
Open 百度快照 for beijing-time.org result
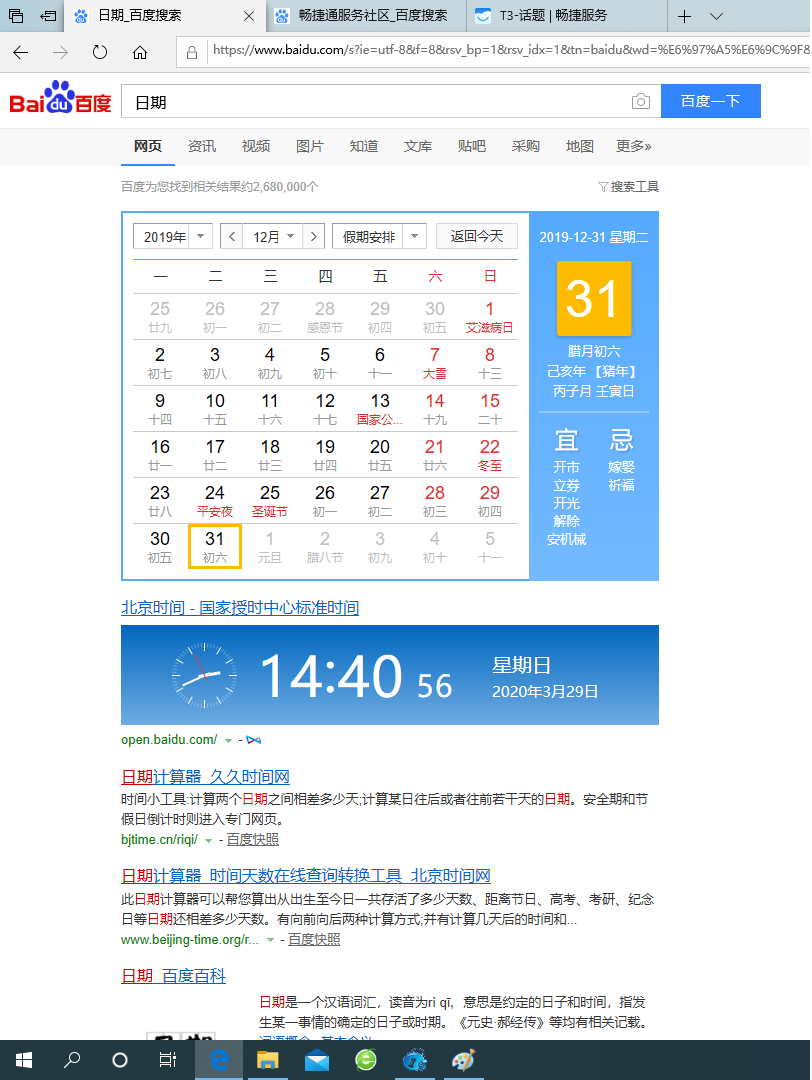pyautogui.click(x=314, y=939)
